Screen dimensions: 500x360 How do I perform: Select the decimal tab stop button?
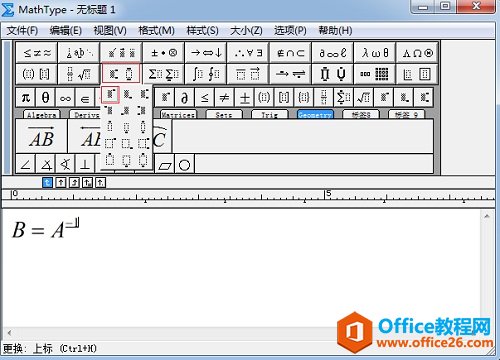(101, 182)
